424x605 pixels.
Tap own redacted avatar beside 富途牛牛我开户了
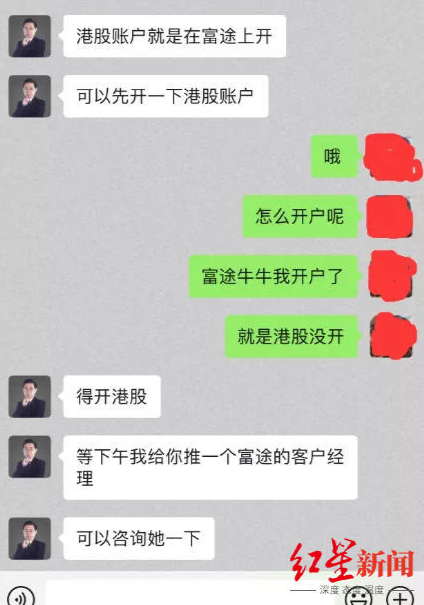[392, 275]
